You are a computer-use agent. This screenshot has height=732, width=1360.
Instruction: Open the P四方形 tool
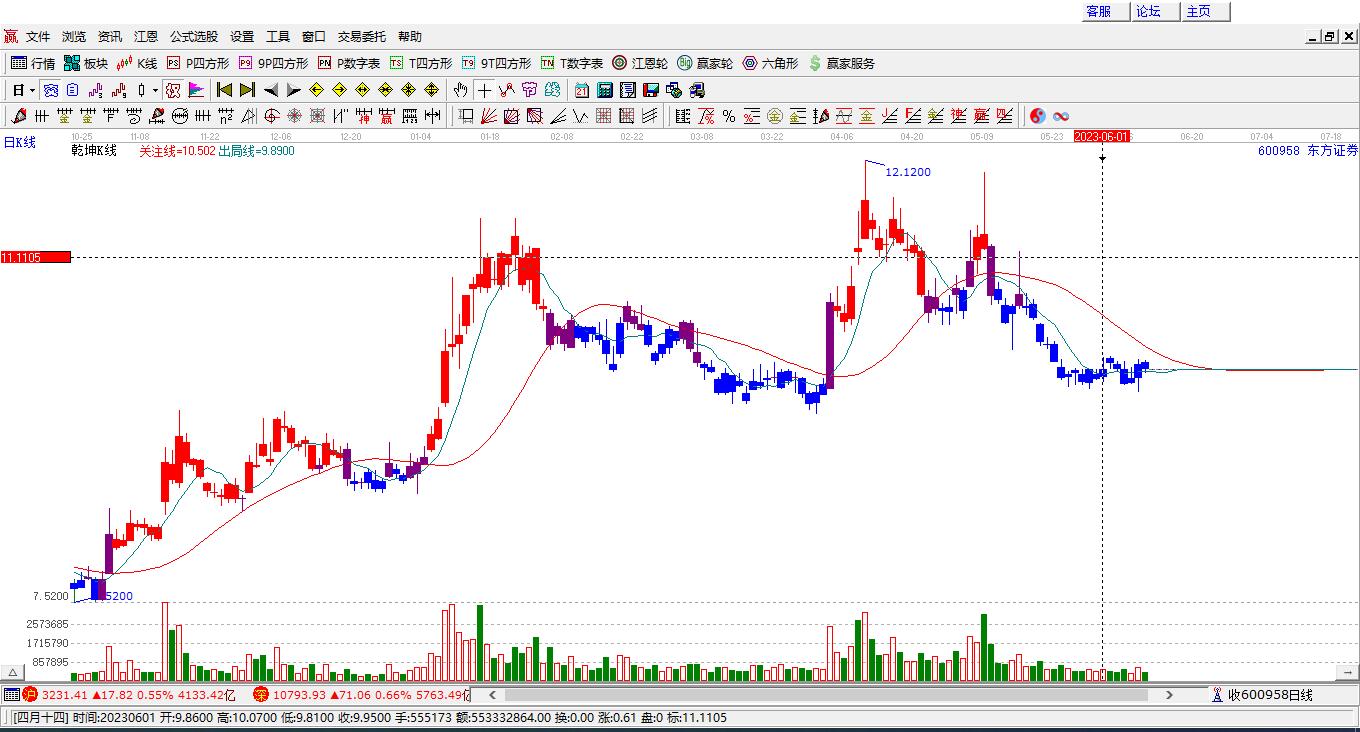point(197,63)
